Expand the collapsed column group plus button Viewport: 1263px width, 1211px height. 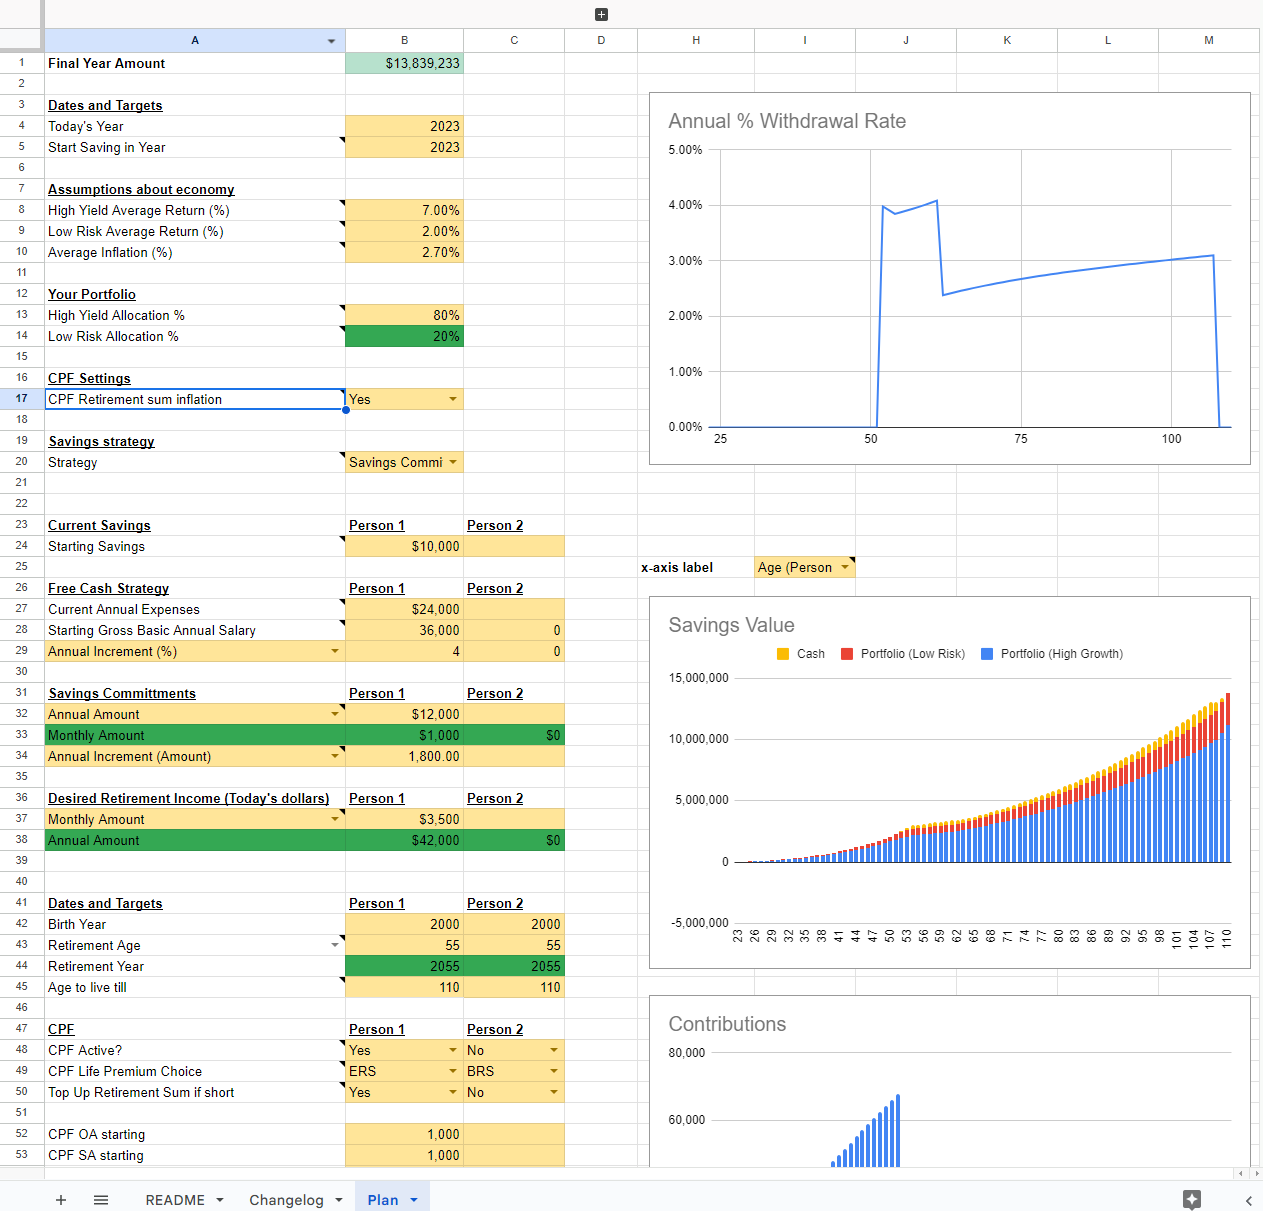tap(601, 14)
